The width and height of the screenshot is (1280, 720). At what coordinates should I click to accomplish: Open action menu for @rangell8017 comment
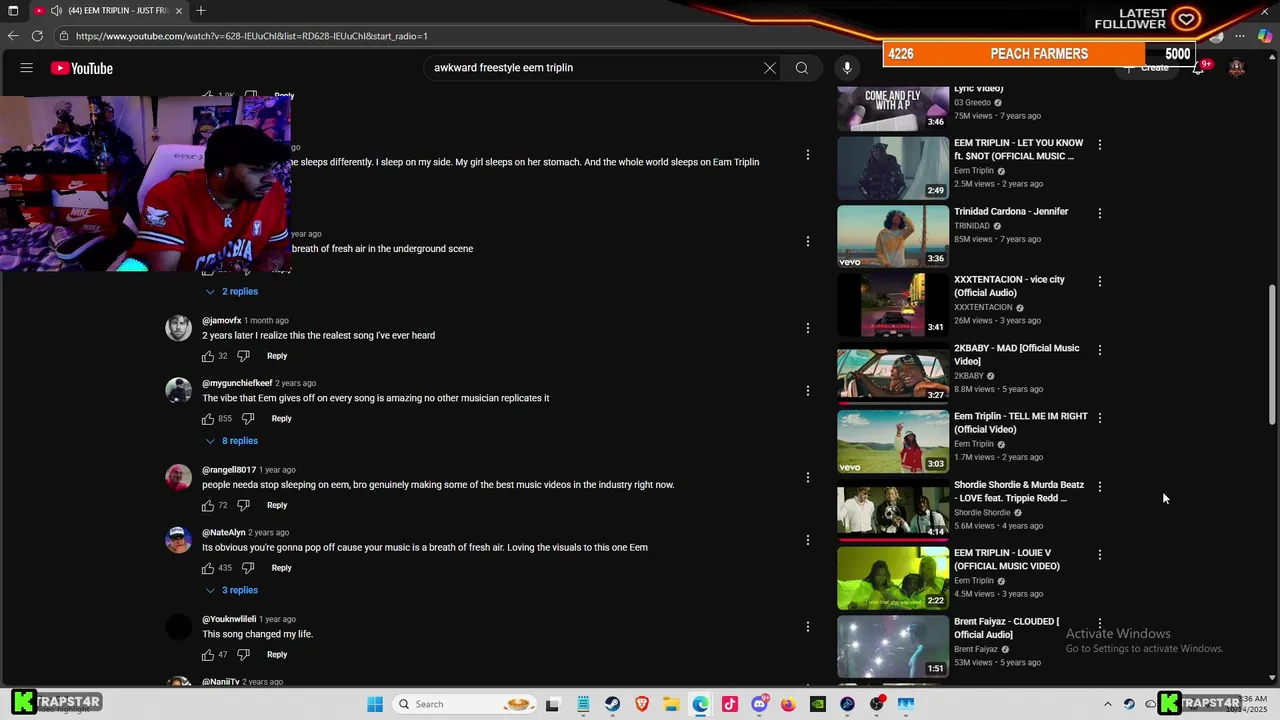point(808,477)
